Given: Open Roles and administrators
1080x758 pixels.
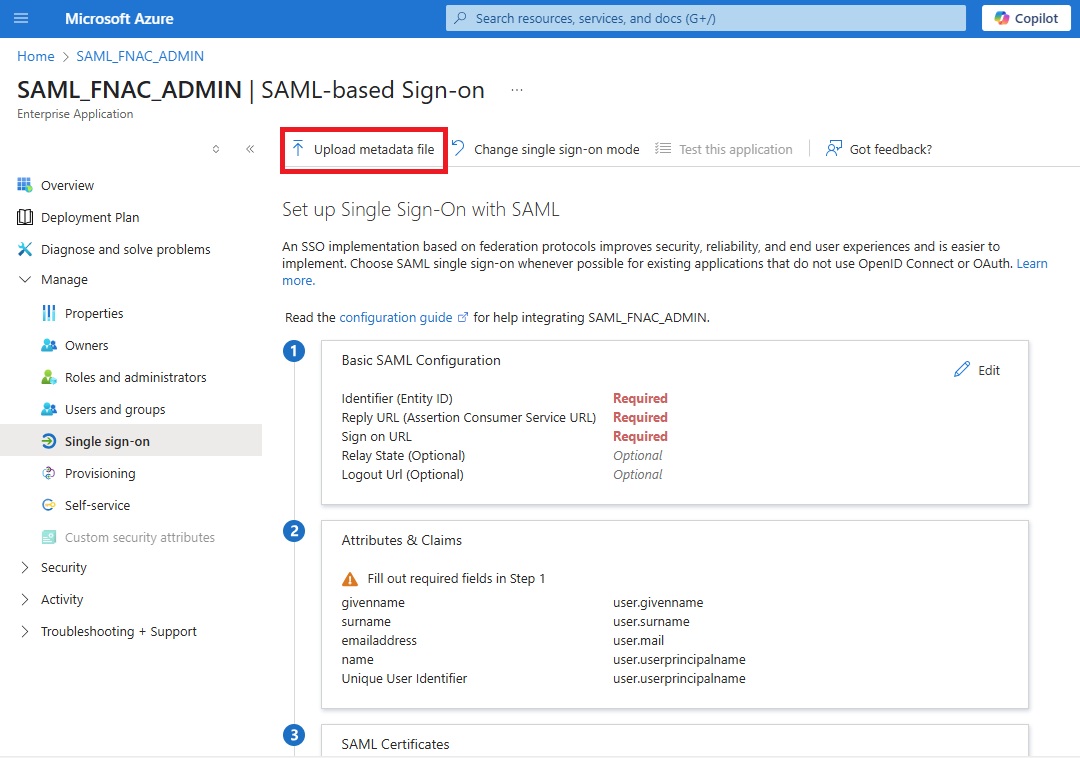Looking at the screenshot, I should (50, 376).
